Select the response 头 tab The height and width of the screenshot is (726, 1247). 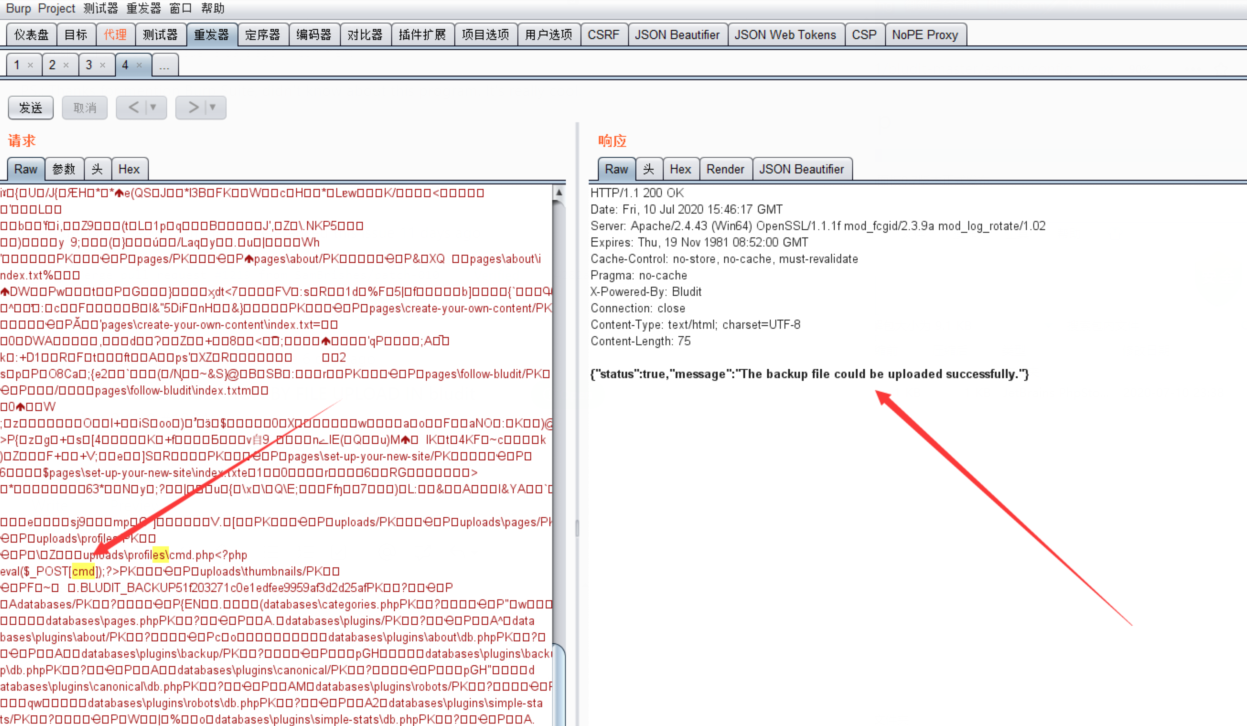tap(649, 169)
